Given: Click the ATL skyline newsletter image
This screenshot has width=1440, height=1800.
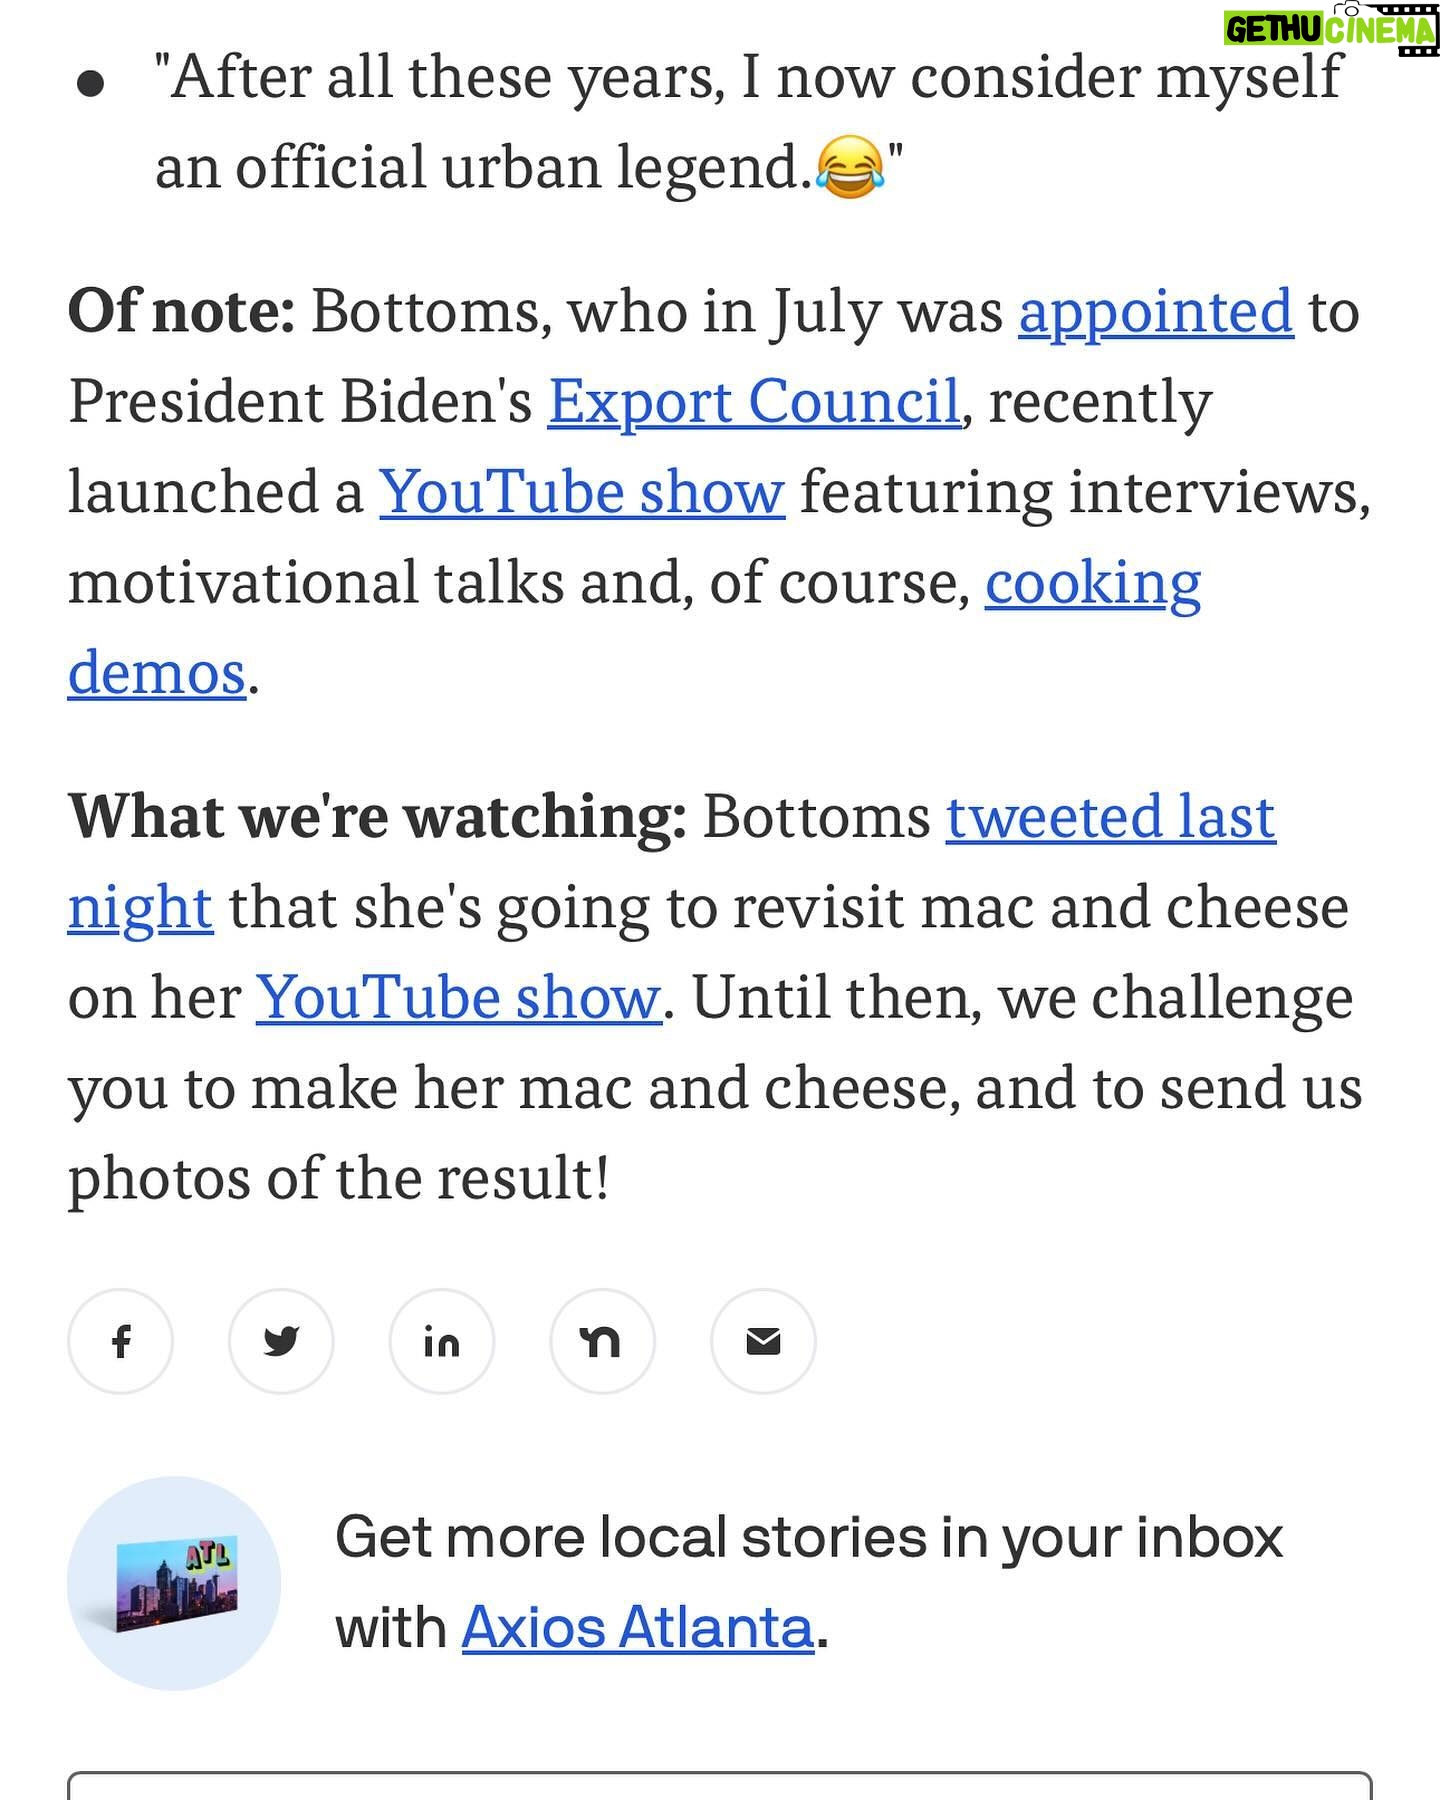Looking at the screenshot, I should (174, 1583).
